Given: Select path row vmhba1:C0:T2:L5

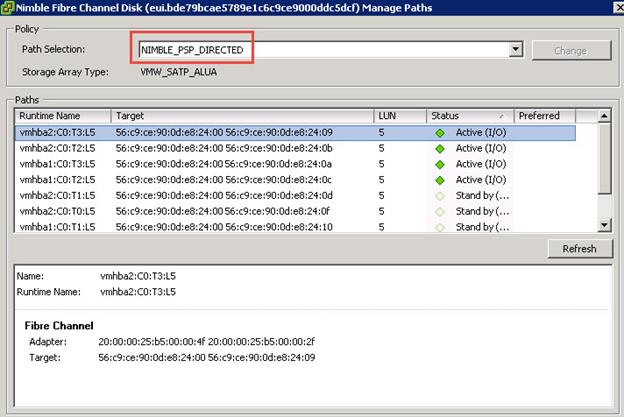Looking at the screenshot, I should click(x=295, y=180).
